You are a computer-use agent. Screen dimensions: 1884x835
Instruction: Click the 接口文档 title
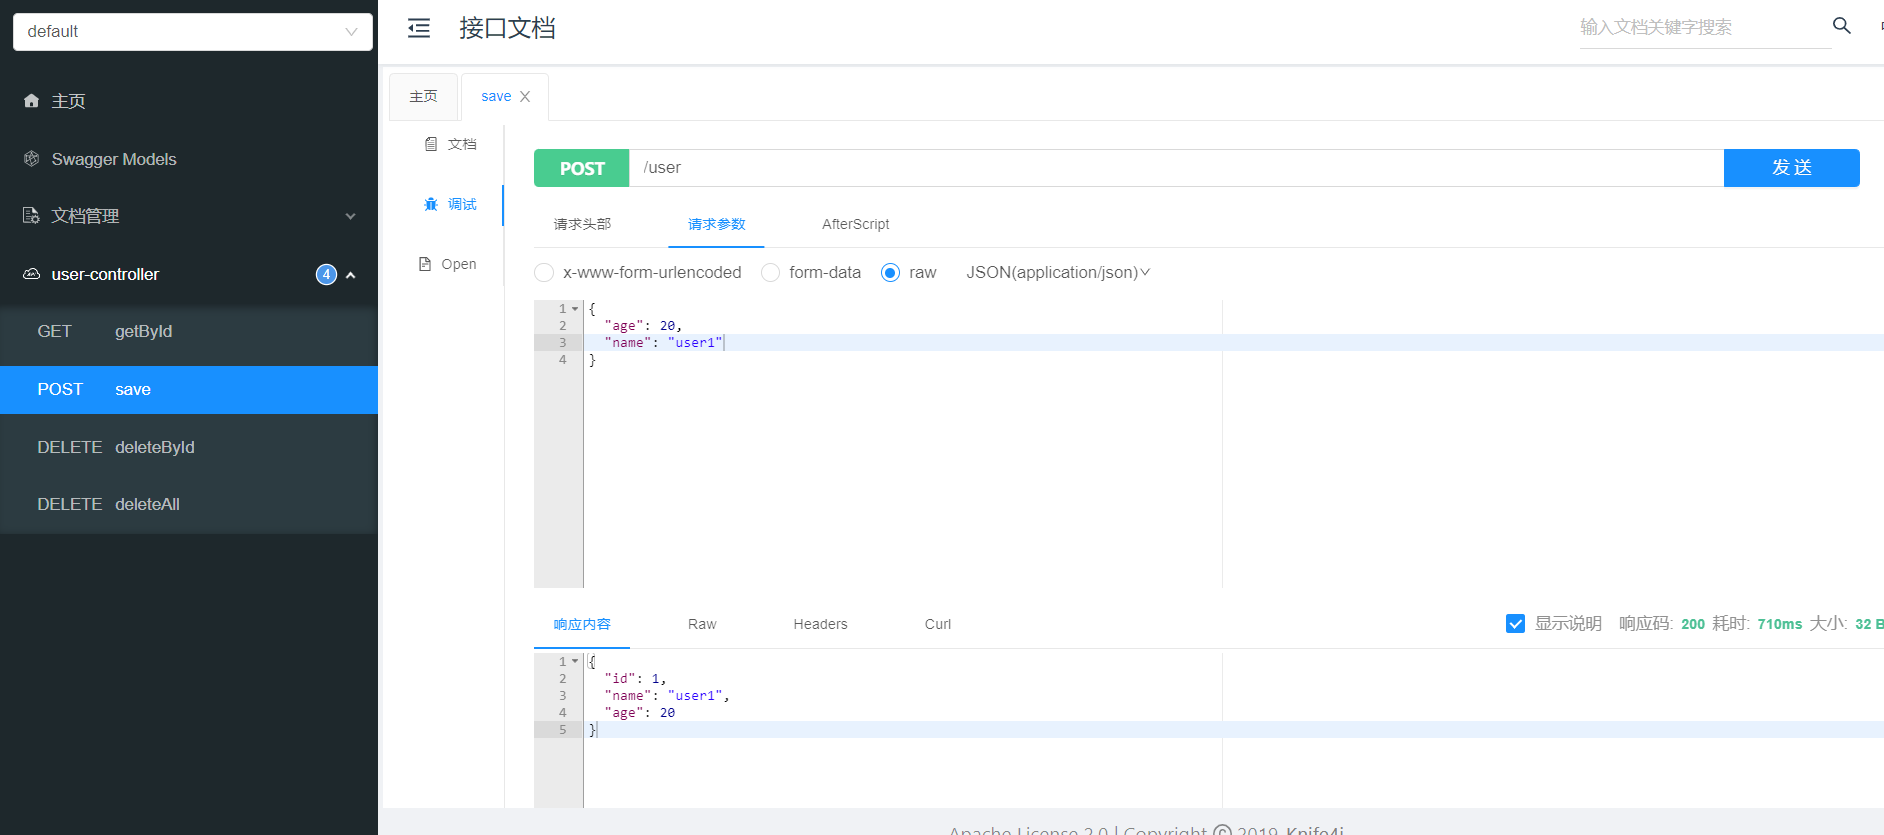(x=507, y=28)
